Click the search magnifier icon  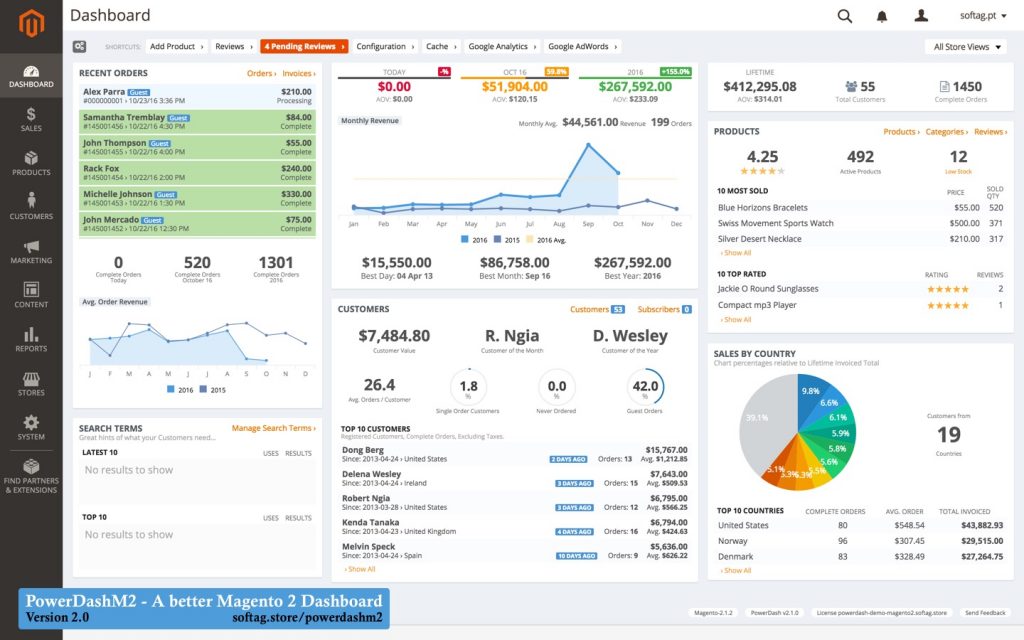pos(845,16)
